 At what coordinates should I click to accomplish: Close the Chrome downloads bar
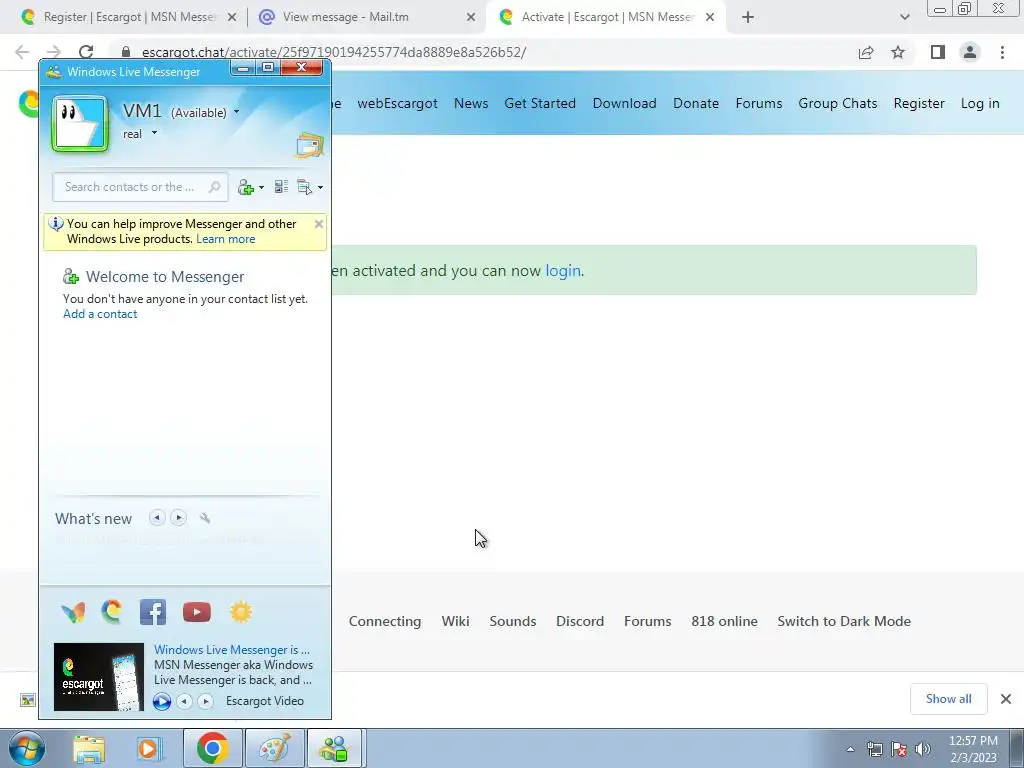[1006, 699]
